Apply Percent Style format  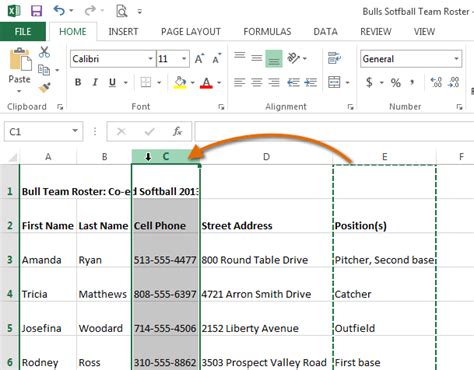[x=396, y=82]
